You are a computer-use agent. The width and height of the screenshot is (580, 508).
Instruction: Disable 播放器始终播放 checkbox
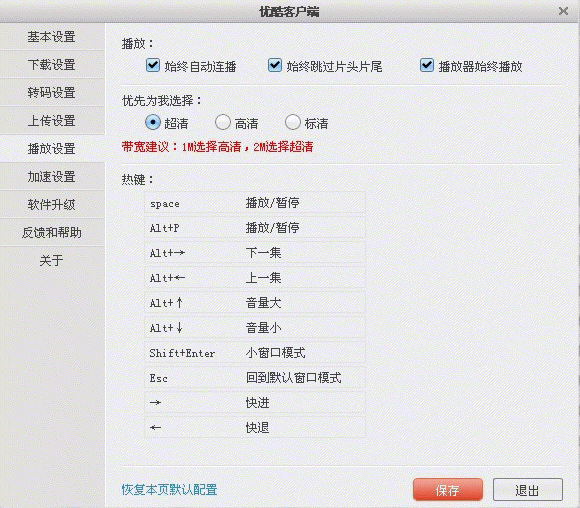pos(426,65)
